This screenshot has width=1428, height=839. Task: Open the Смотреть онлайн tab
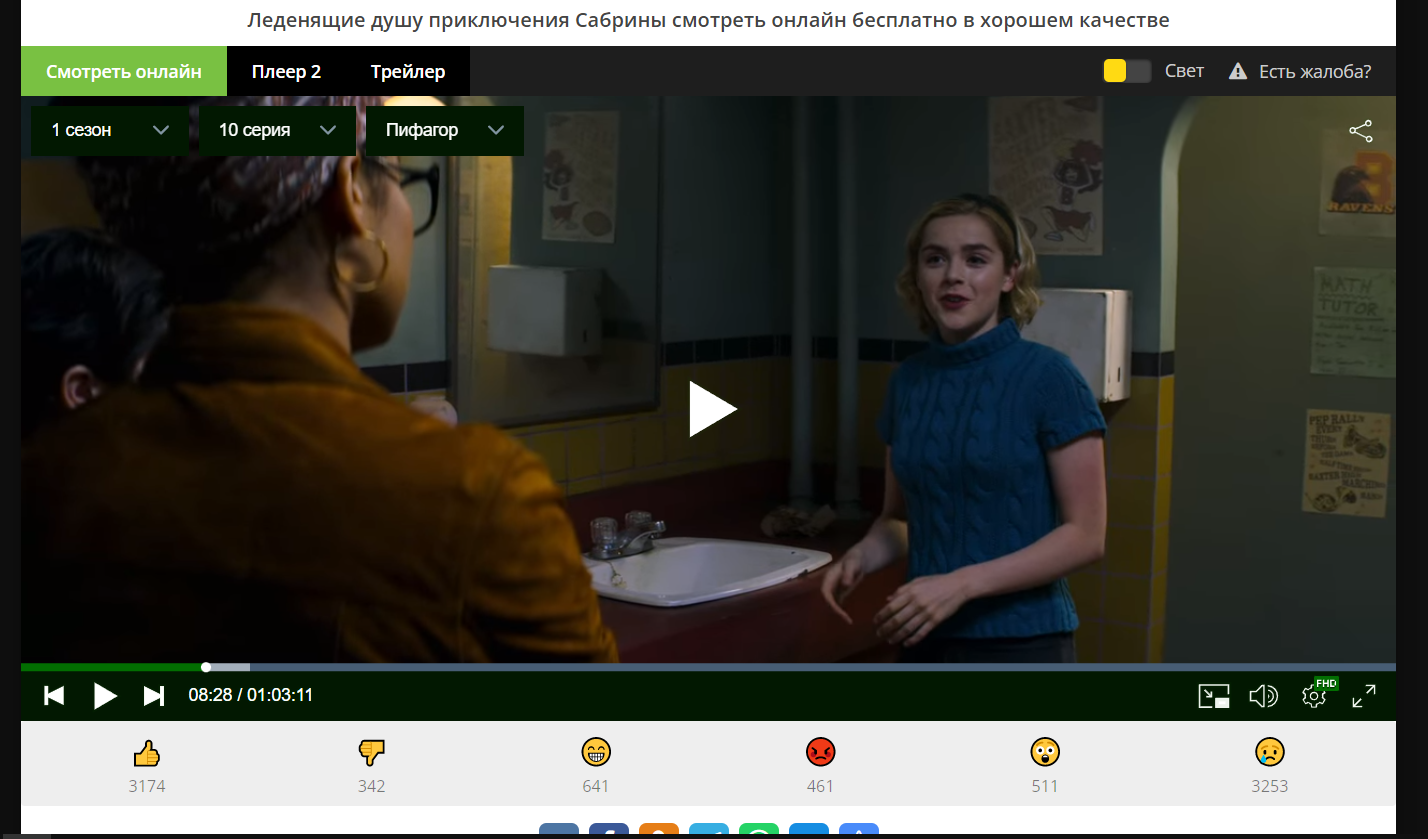coord(124,72)
